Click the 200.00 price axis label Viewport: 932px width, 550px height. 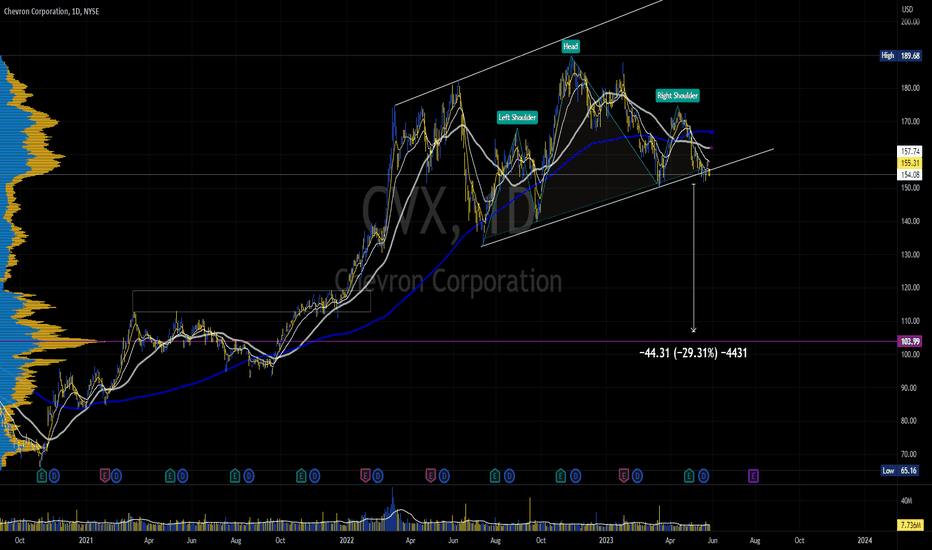[910, 22]
